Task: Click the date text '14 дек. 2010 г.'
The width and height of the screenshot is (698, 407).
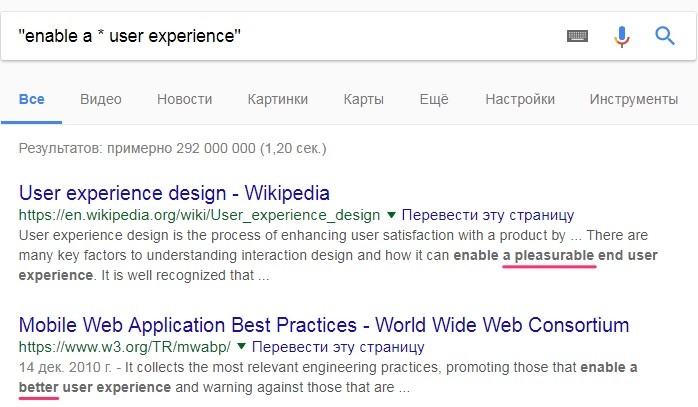Action: pyautogui.click(x=65, y=367)
